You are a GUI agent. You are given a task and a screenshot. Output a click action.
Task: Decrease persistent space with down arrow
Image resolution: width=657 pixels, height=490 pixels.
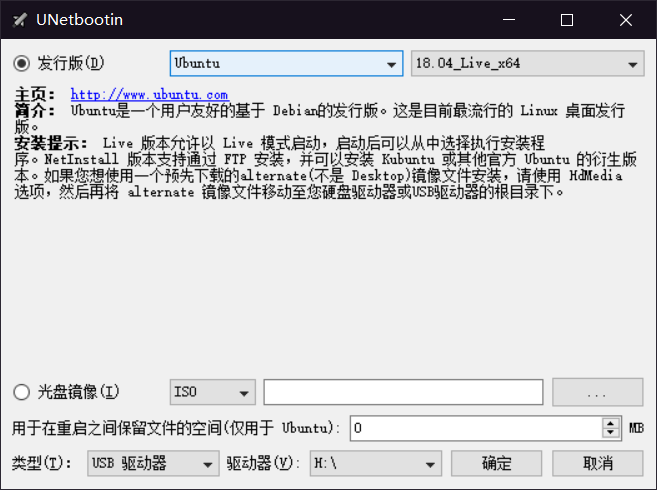611,433
